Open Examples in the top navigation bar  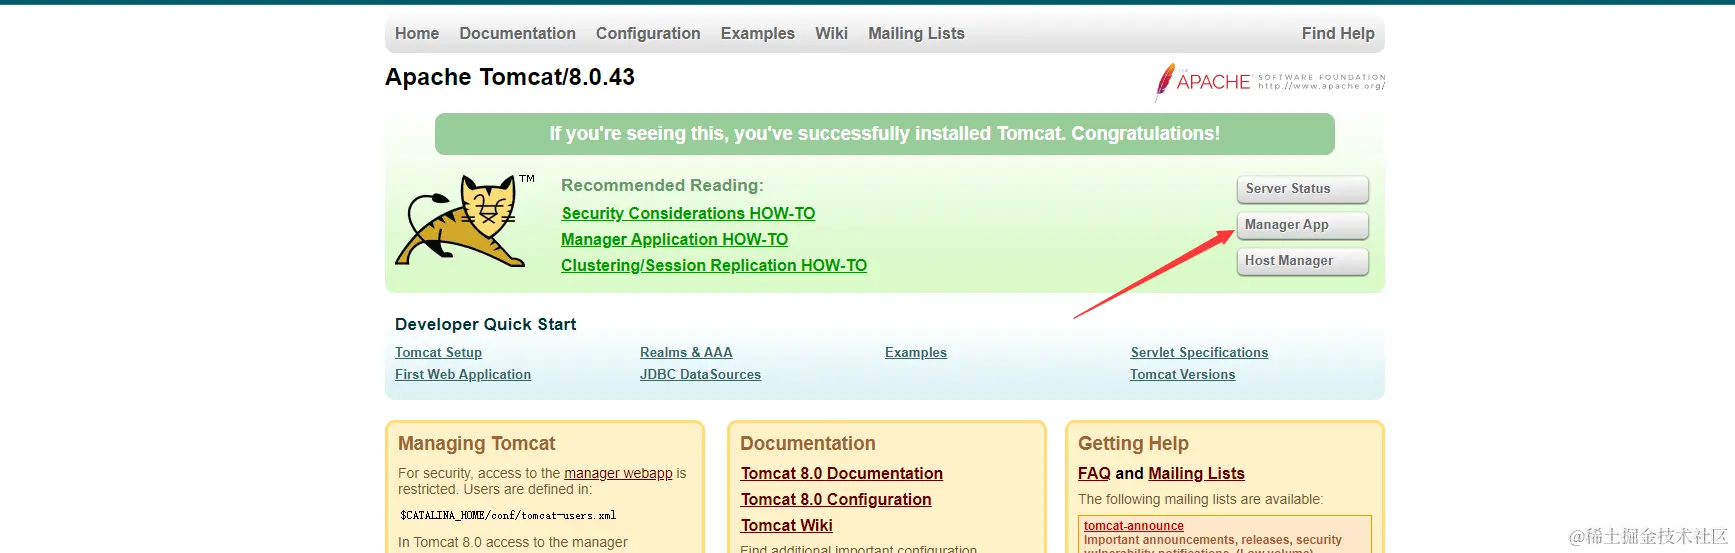757,33
